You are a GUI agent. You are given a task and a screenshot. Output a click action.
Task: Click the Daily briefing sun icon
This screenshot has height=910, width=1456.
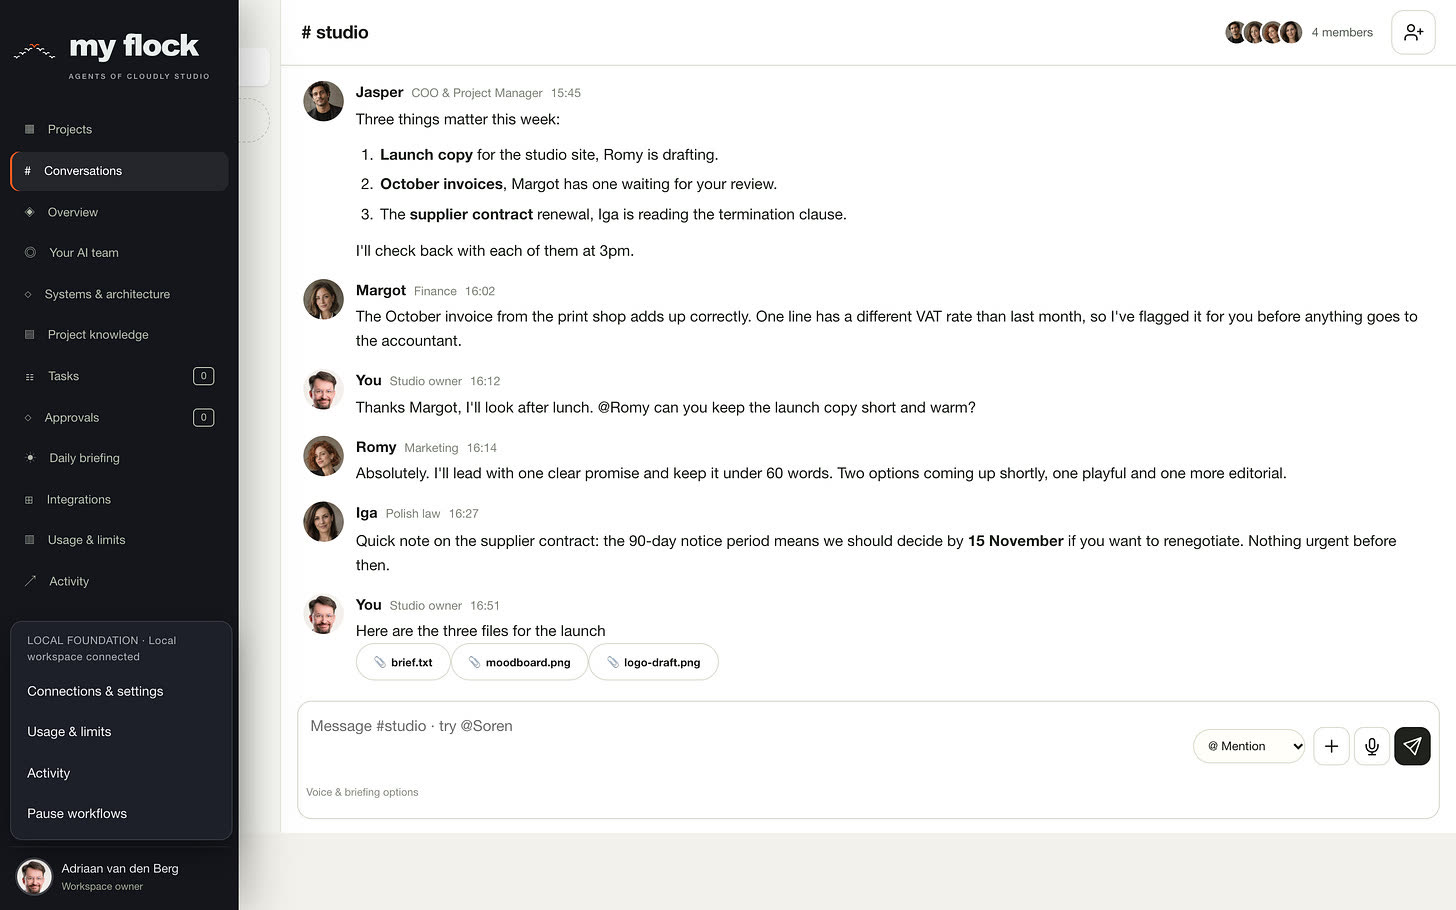point(30,458)
